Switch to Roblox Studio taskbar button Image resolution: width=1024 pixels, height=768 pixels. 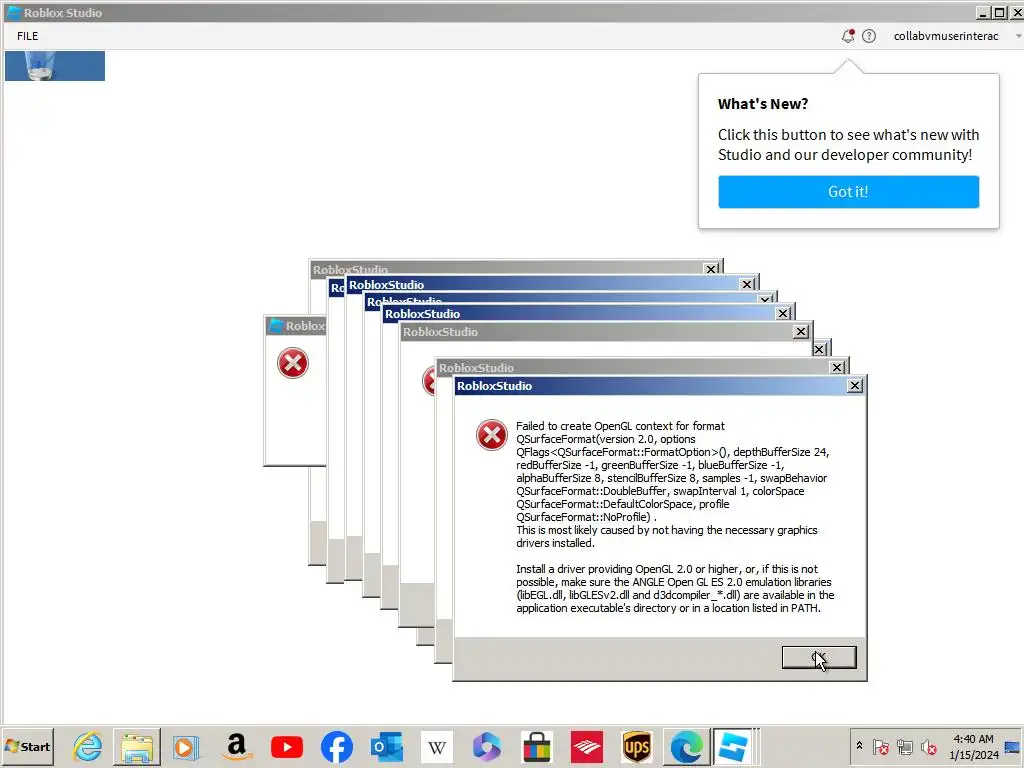tap(736, 746)
